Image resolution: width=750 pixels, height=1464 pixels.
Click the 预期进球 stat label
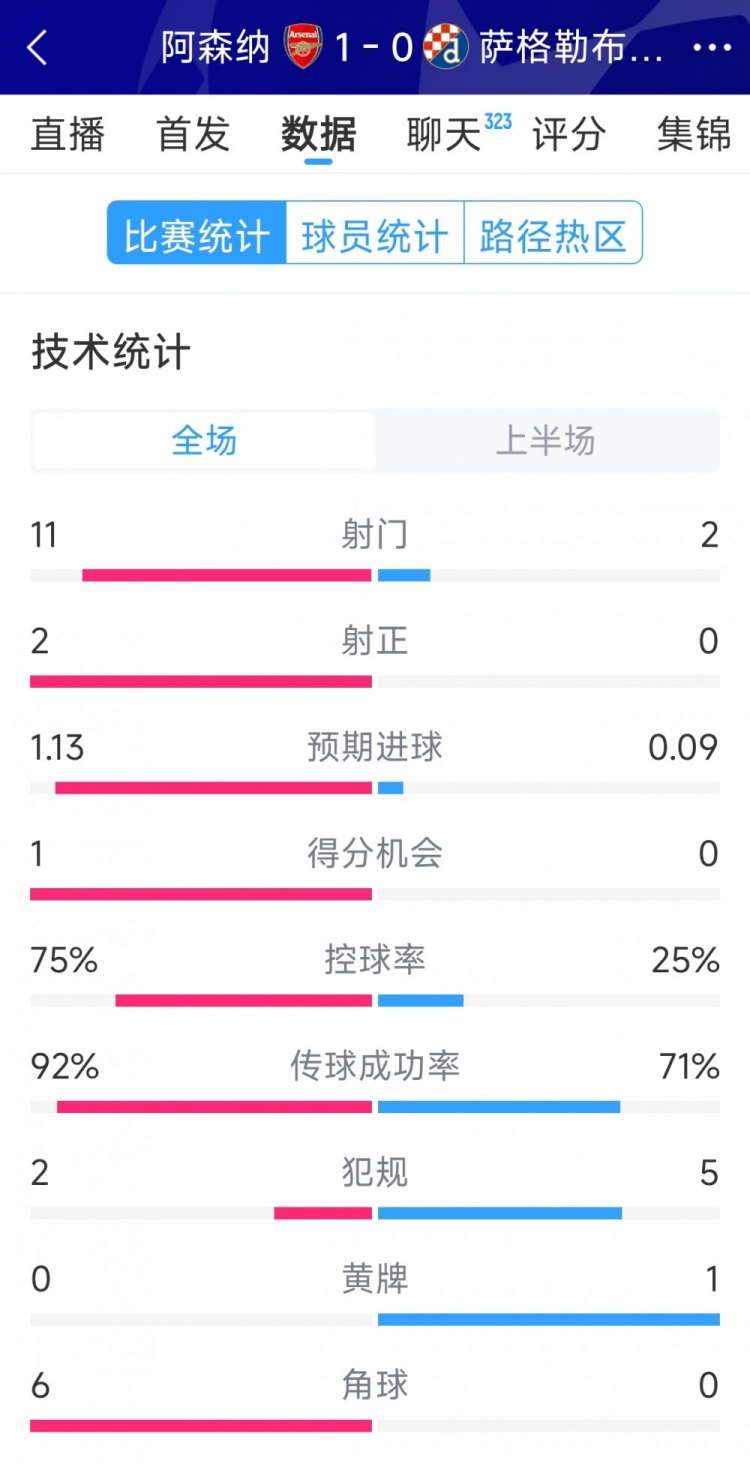pyautogui.click(x=375, y=747)
